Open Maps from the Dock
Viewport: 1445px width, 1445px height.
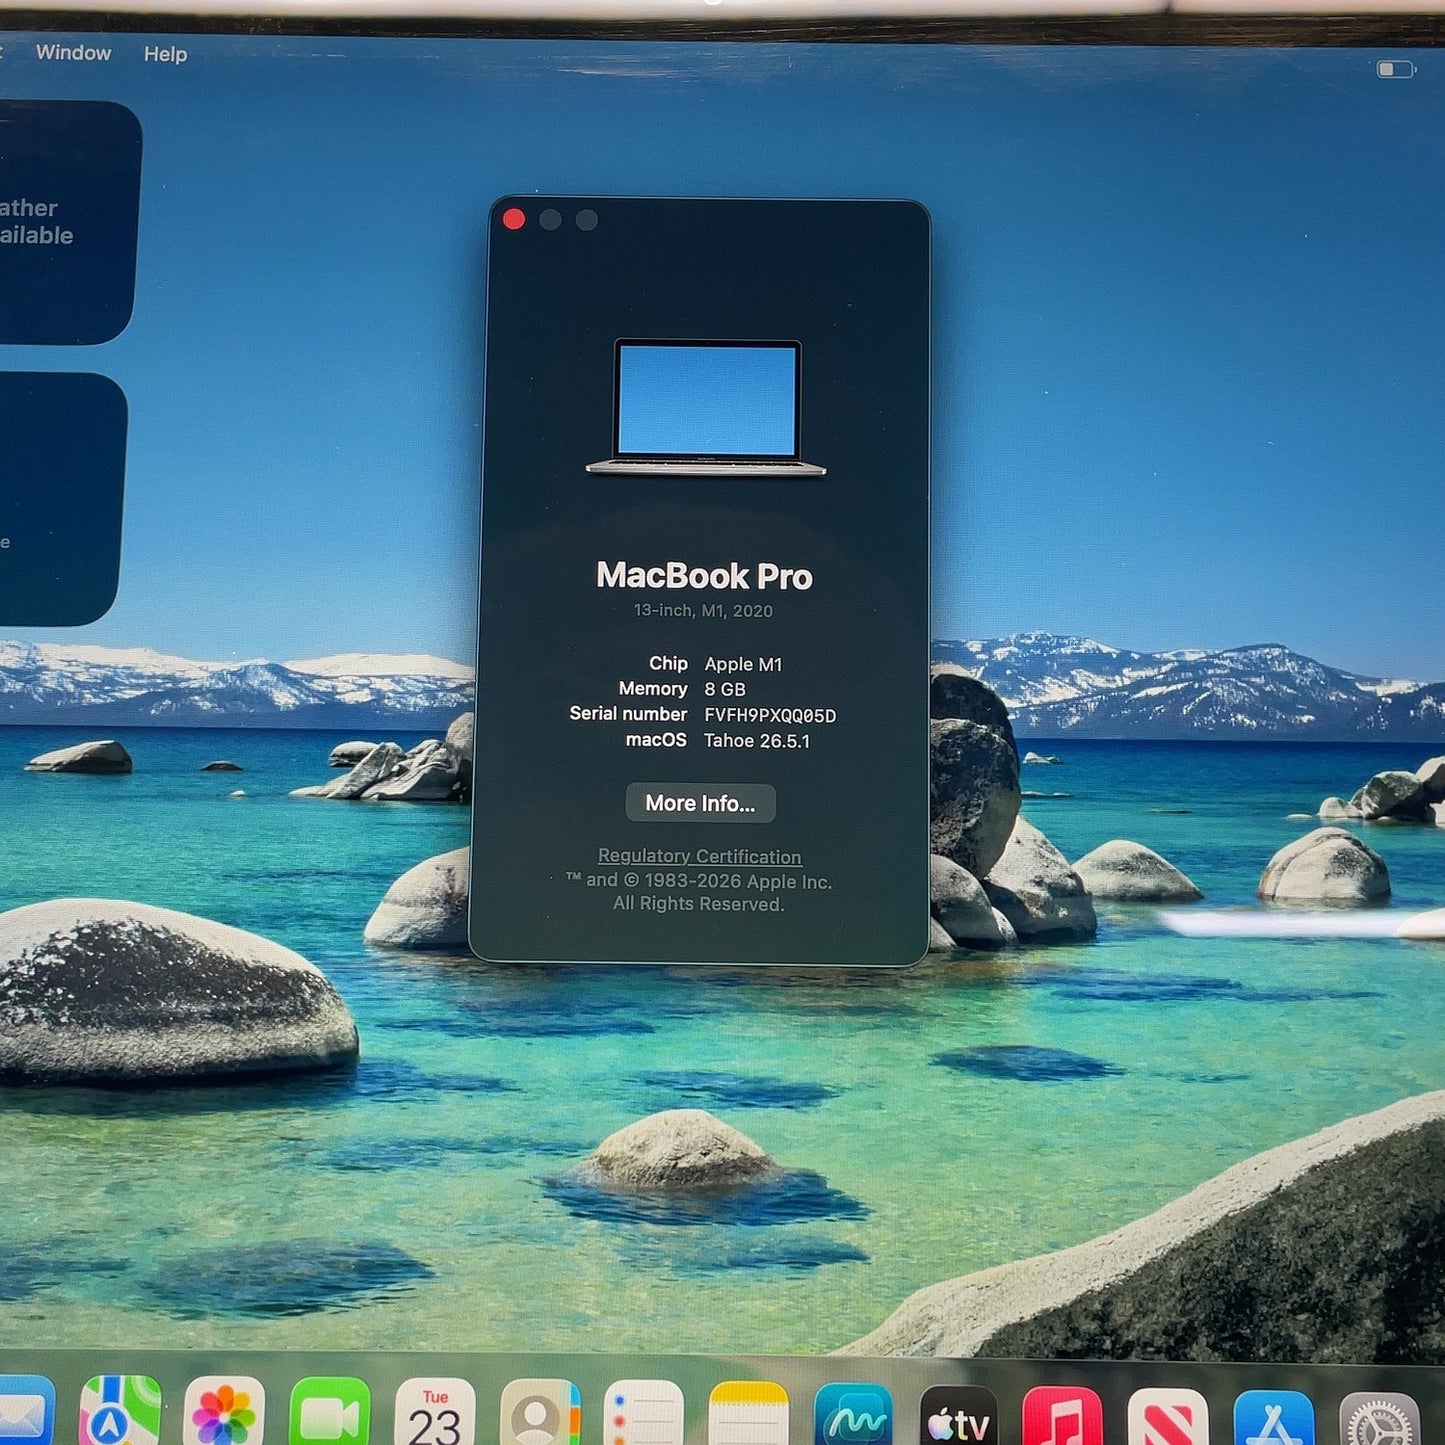click(120, 1412)
